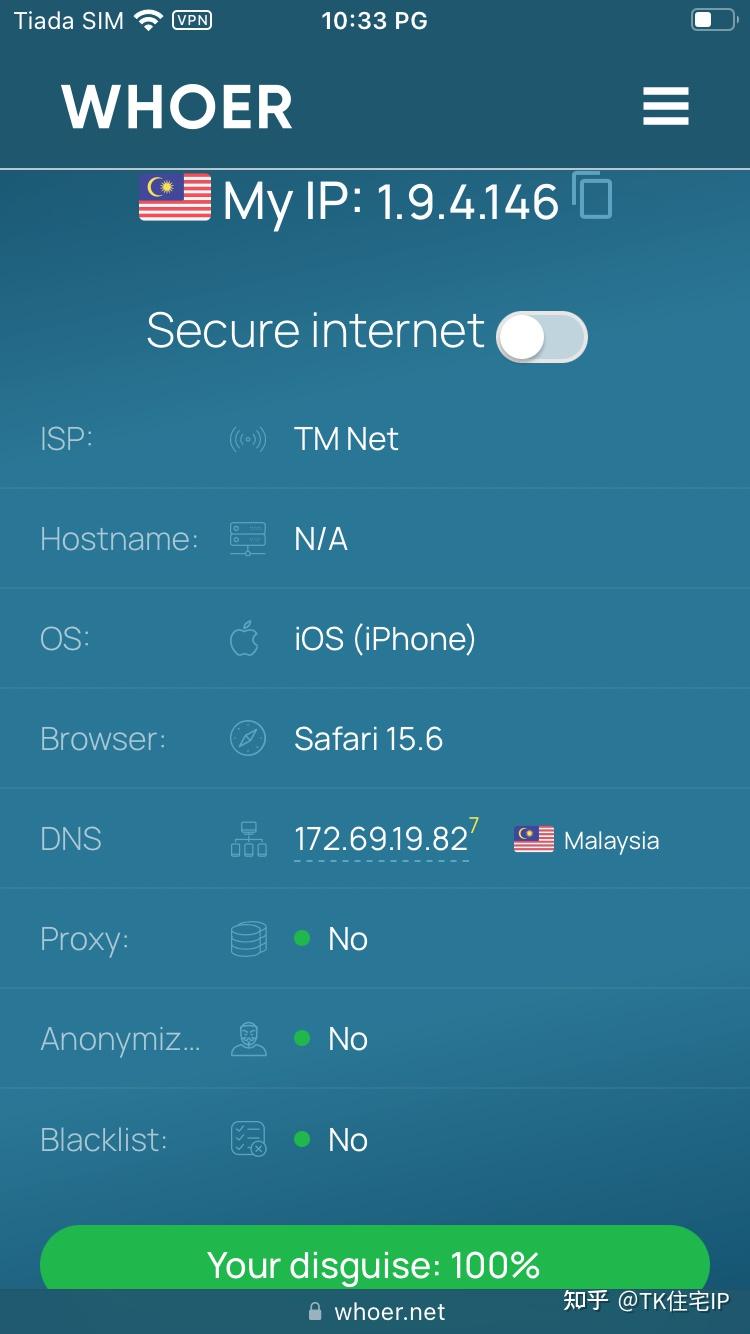Toggle the Secure internet switch
Screen dimensions: 750x1334
point(541,336)
